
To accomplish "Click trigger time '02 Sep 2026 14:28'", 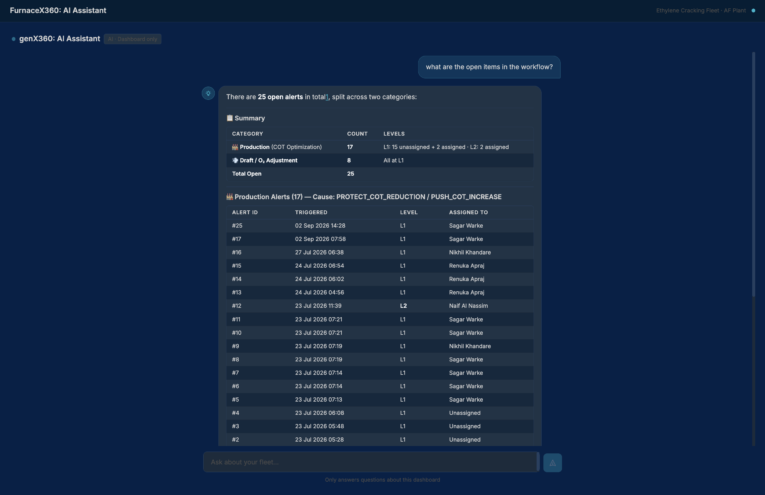I will pyautogui.click(x=320, y=226).
